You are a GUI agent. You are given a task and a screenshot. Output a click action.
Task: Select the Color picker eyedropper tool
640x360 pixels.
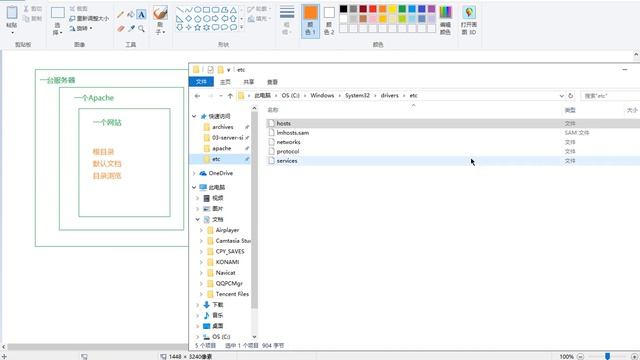coord(131,29)
